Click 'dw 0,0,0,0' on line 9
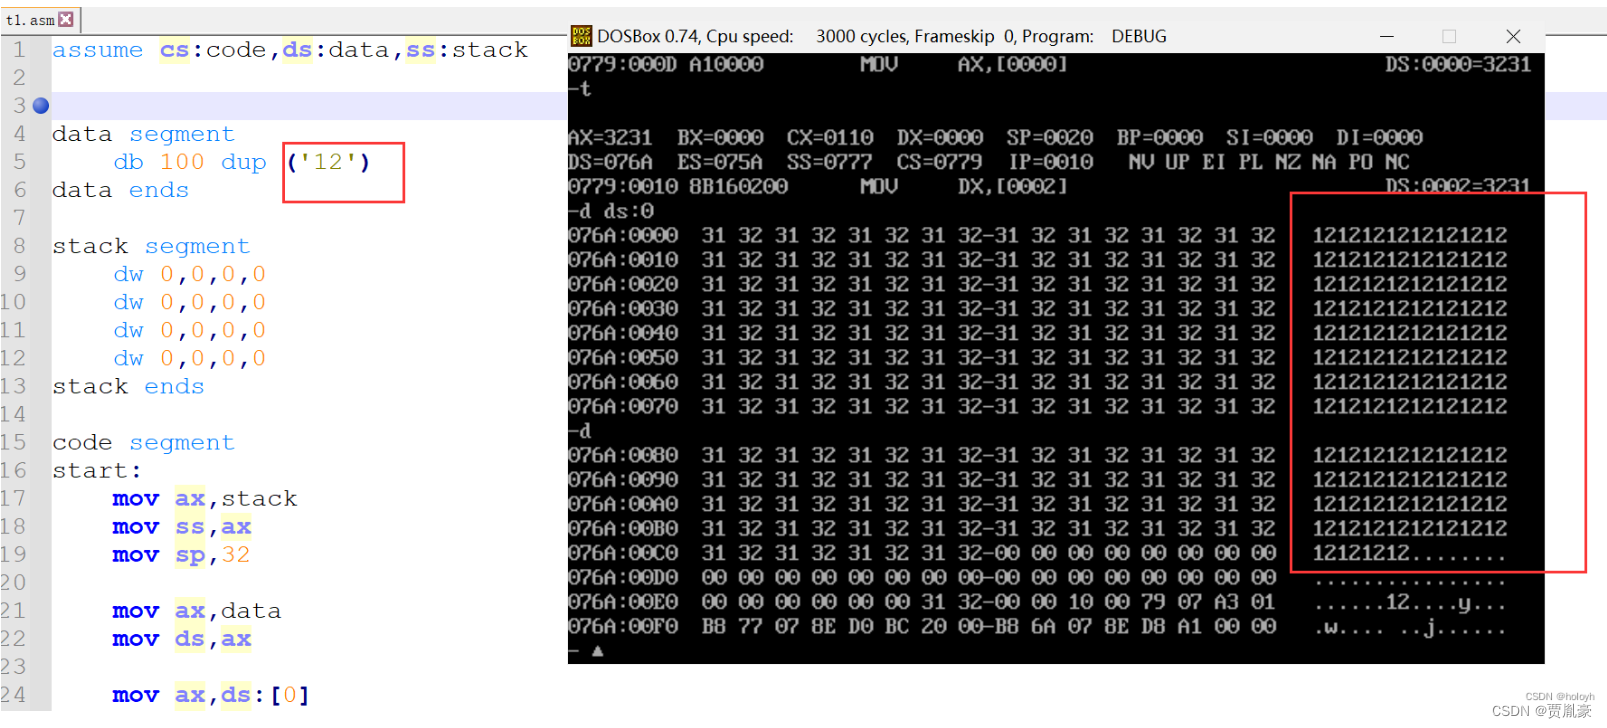Image resolution: width=1607 pixels, height=728 pixels. [190, 274]
